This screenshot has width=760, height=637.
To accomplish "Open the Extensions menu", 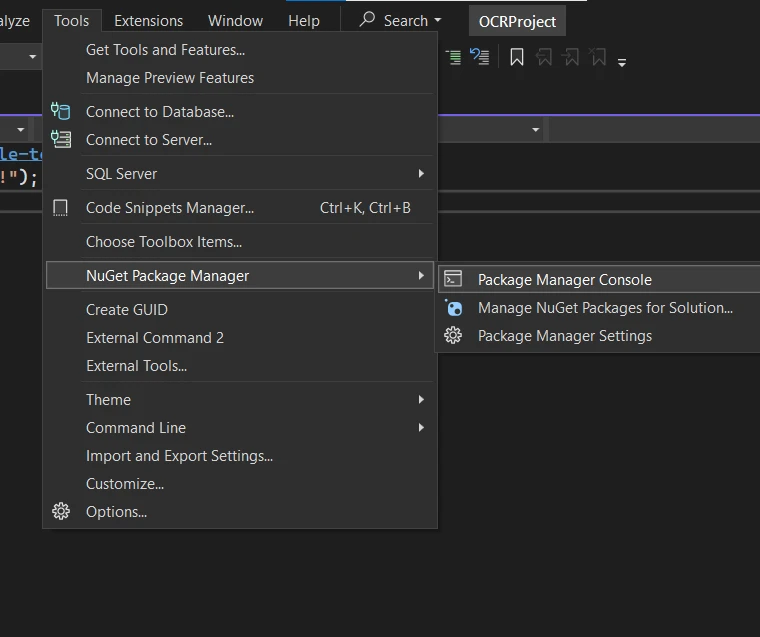I will [x=148, y=21].
